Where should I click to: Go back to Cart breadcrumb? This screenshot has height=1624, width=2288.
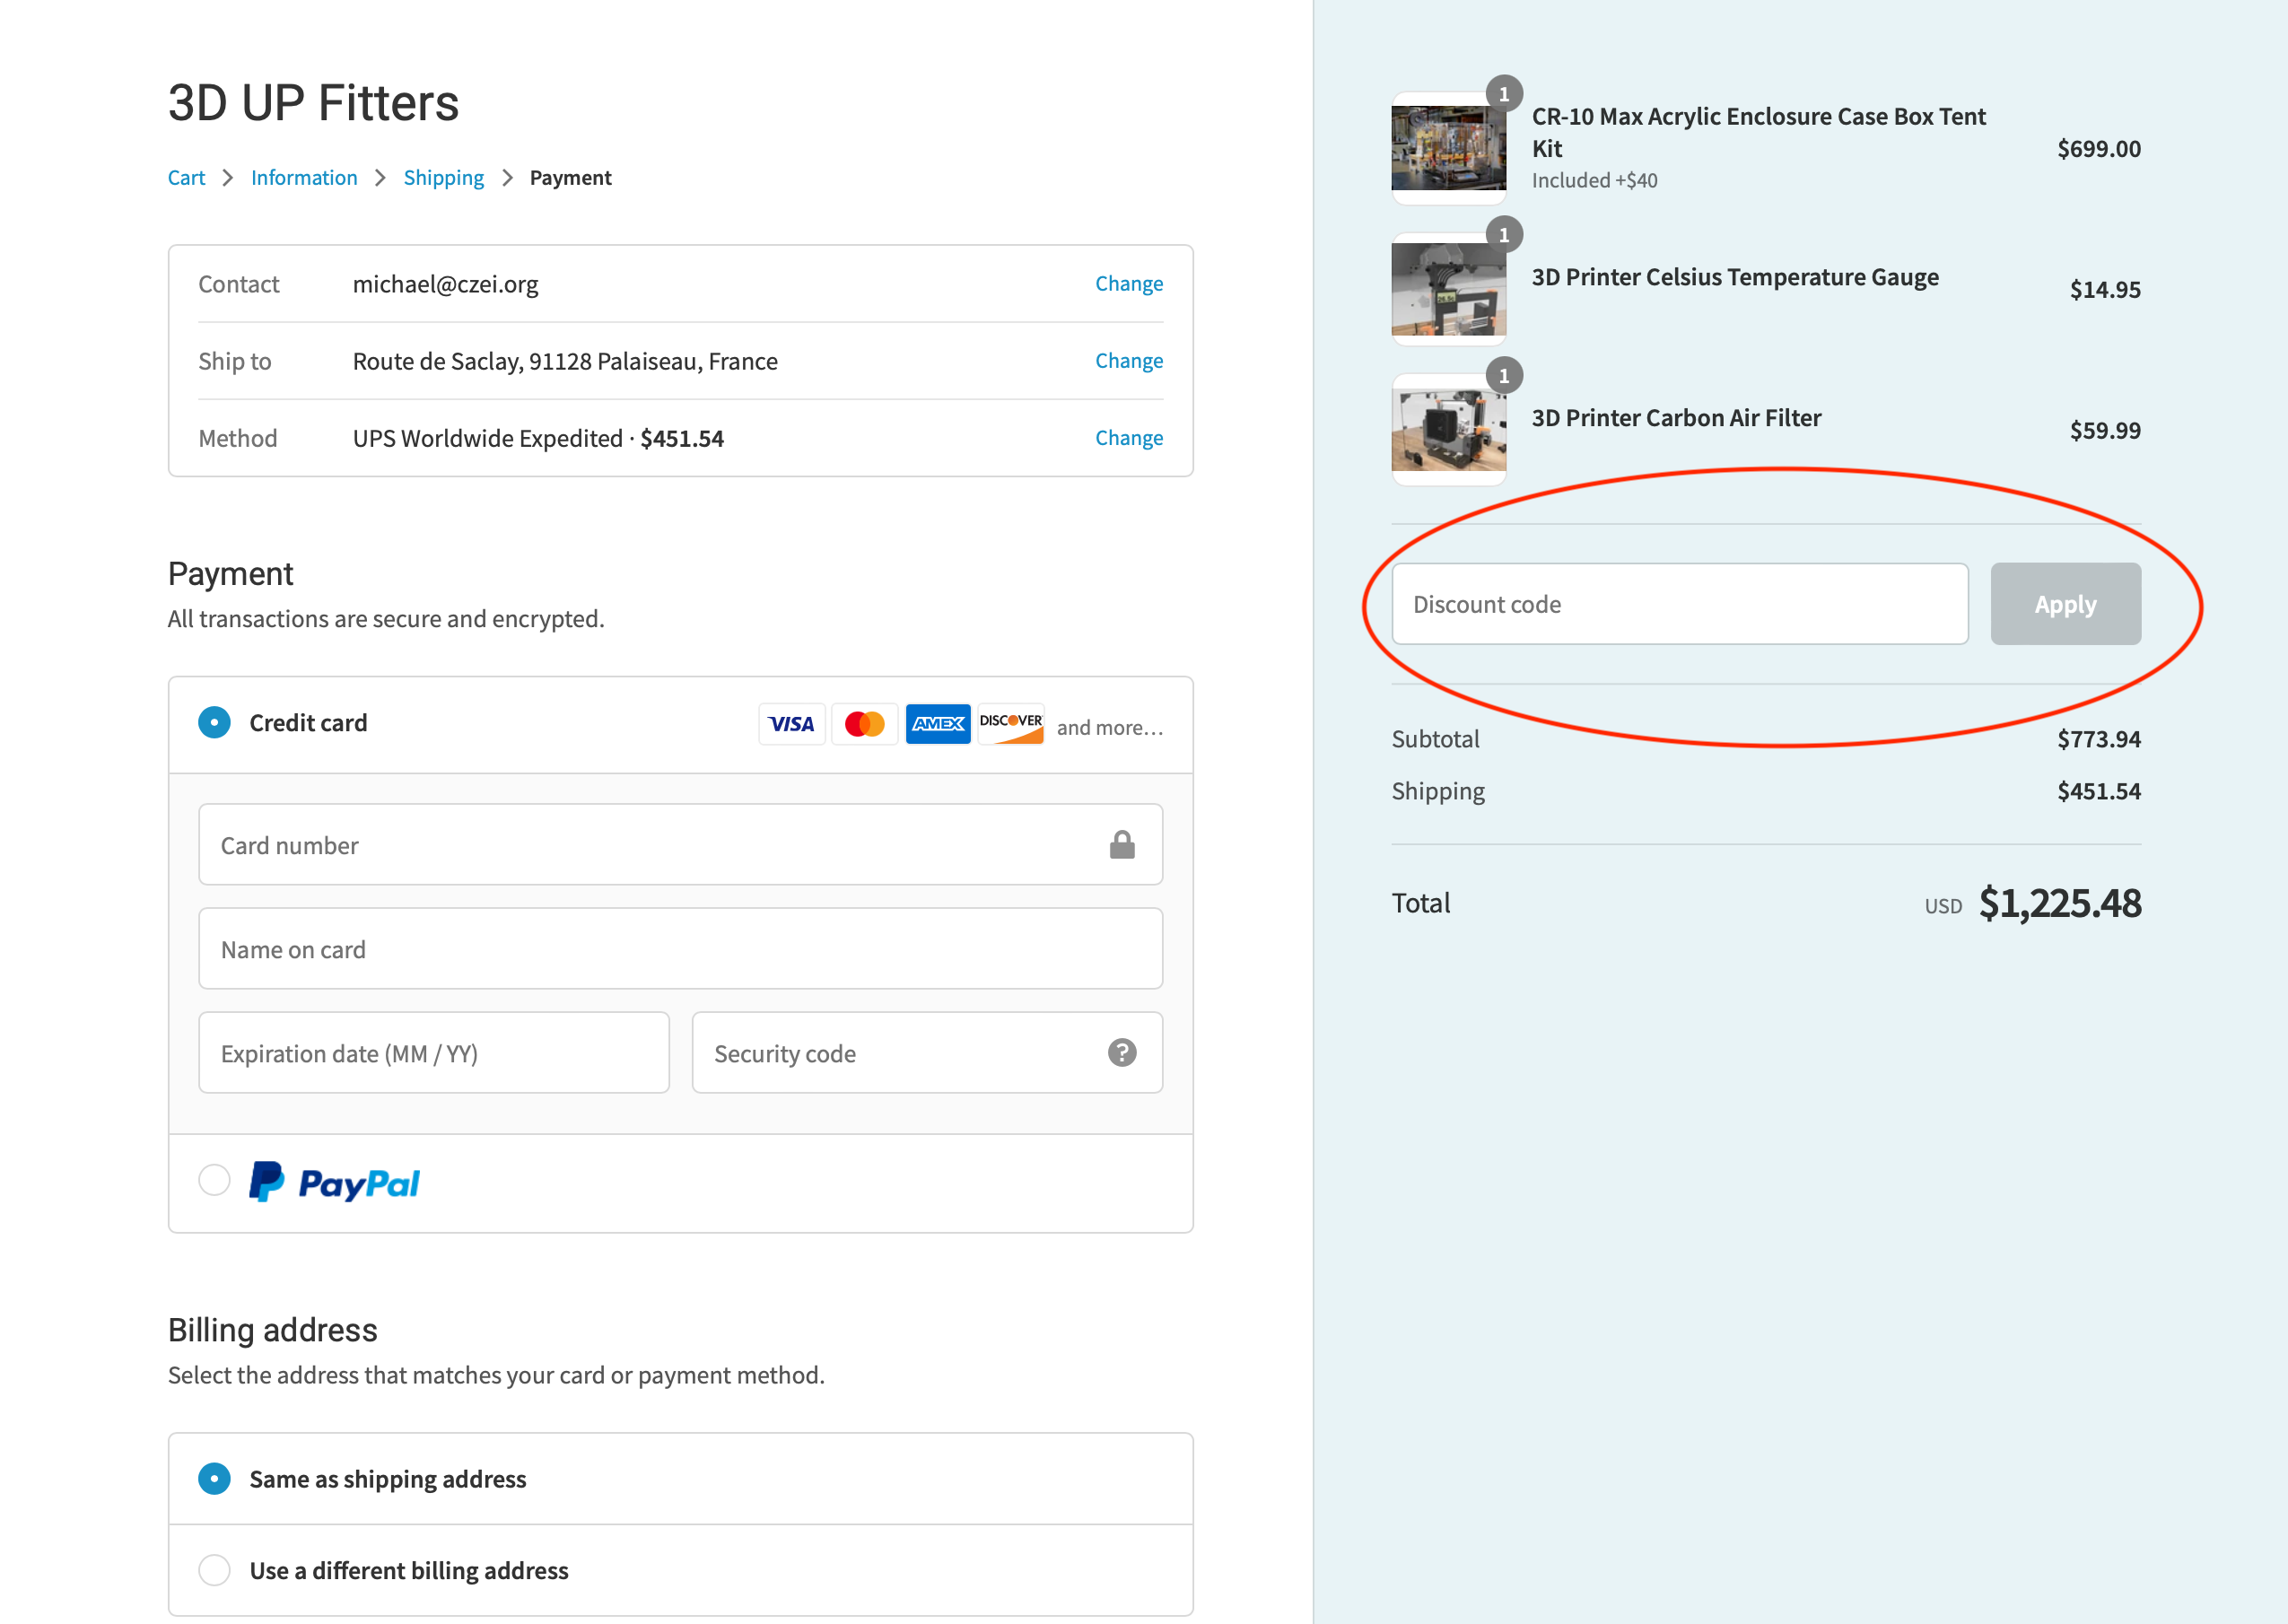pos(186,177)
